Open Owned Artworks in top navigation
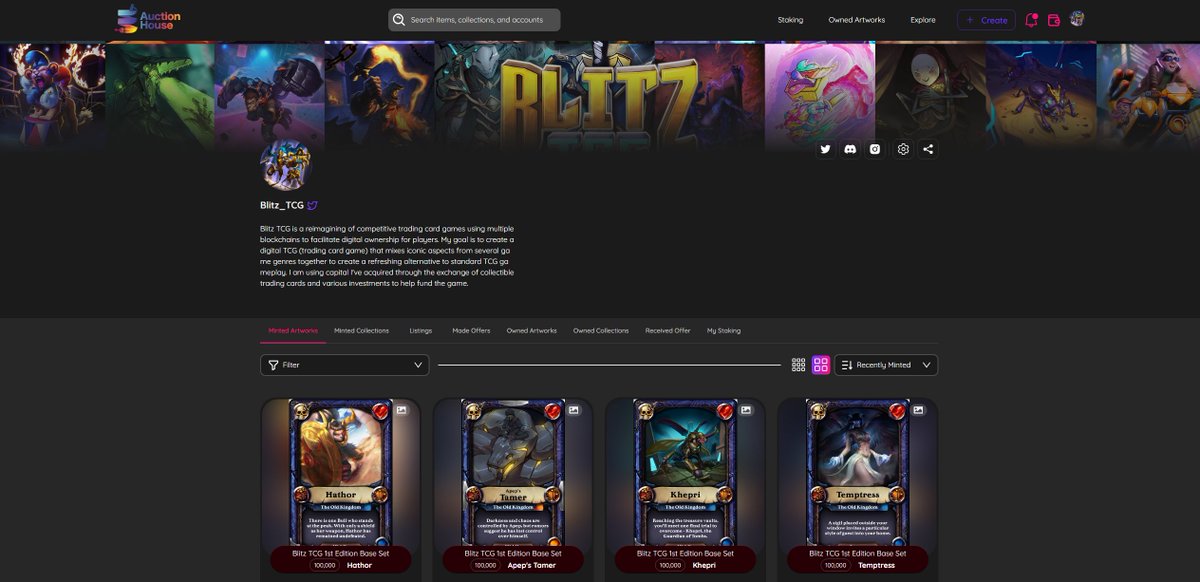Viewport: 1200px width, 582px height. [856, 20]
